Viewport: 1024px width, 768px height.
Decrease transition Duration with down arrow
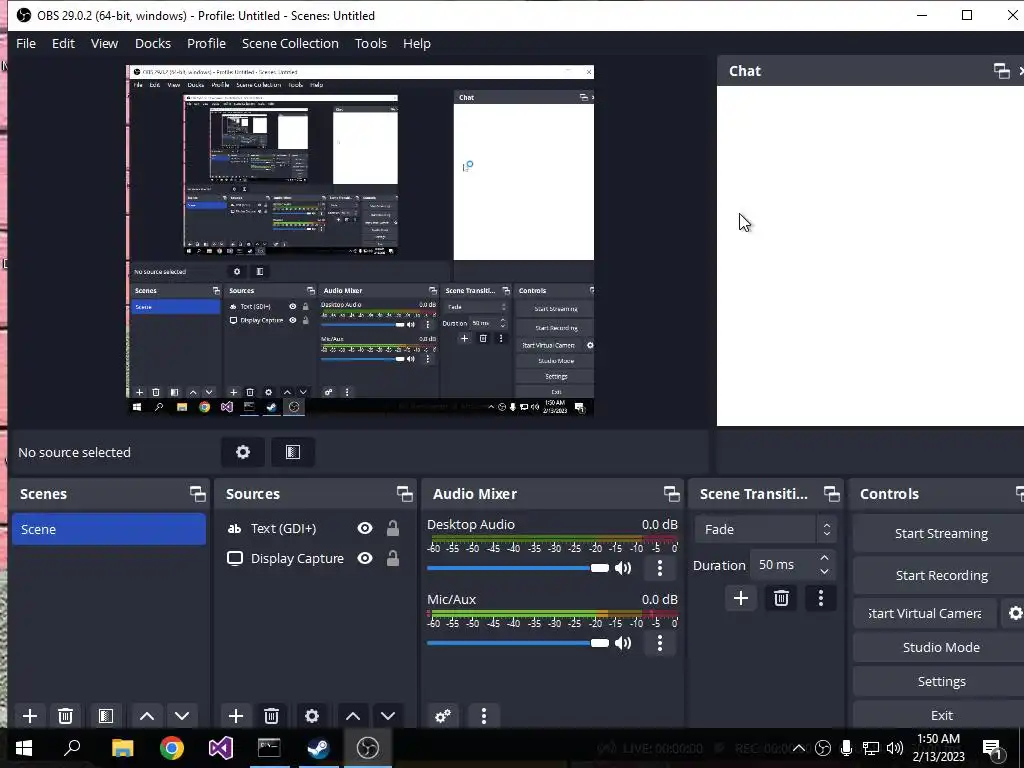coord(825,571)
